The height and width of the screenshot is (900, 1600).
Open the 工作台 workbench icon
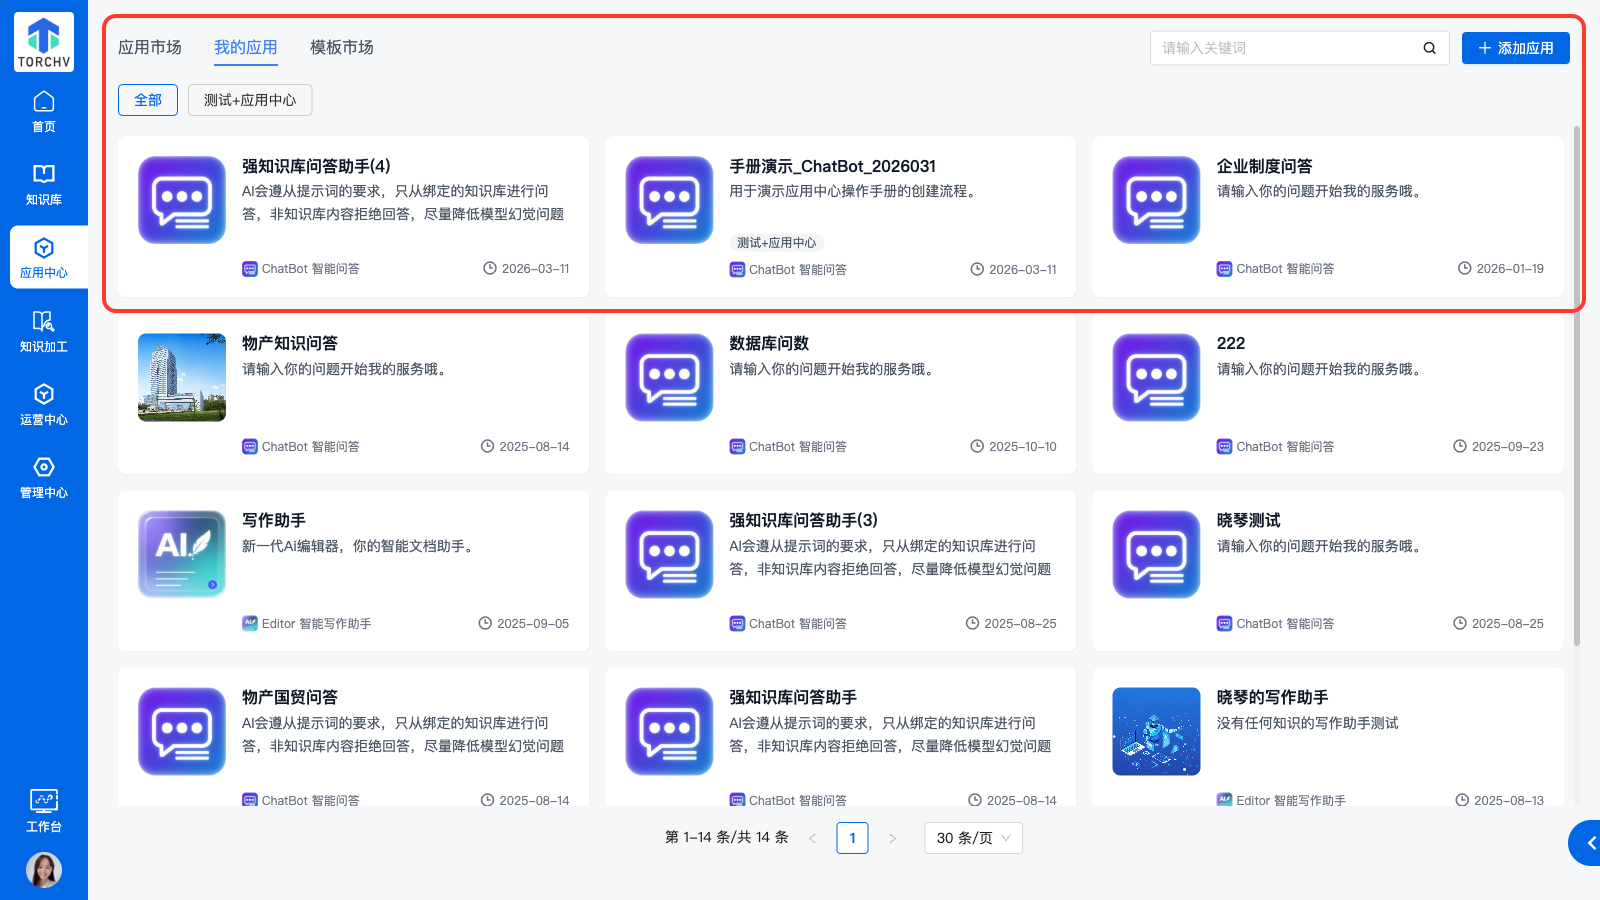coord(44,810)
